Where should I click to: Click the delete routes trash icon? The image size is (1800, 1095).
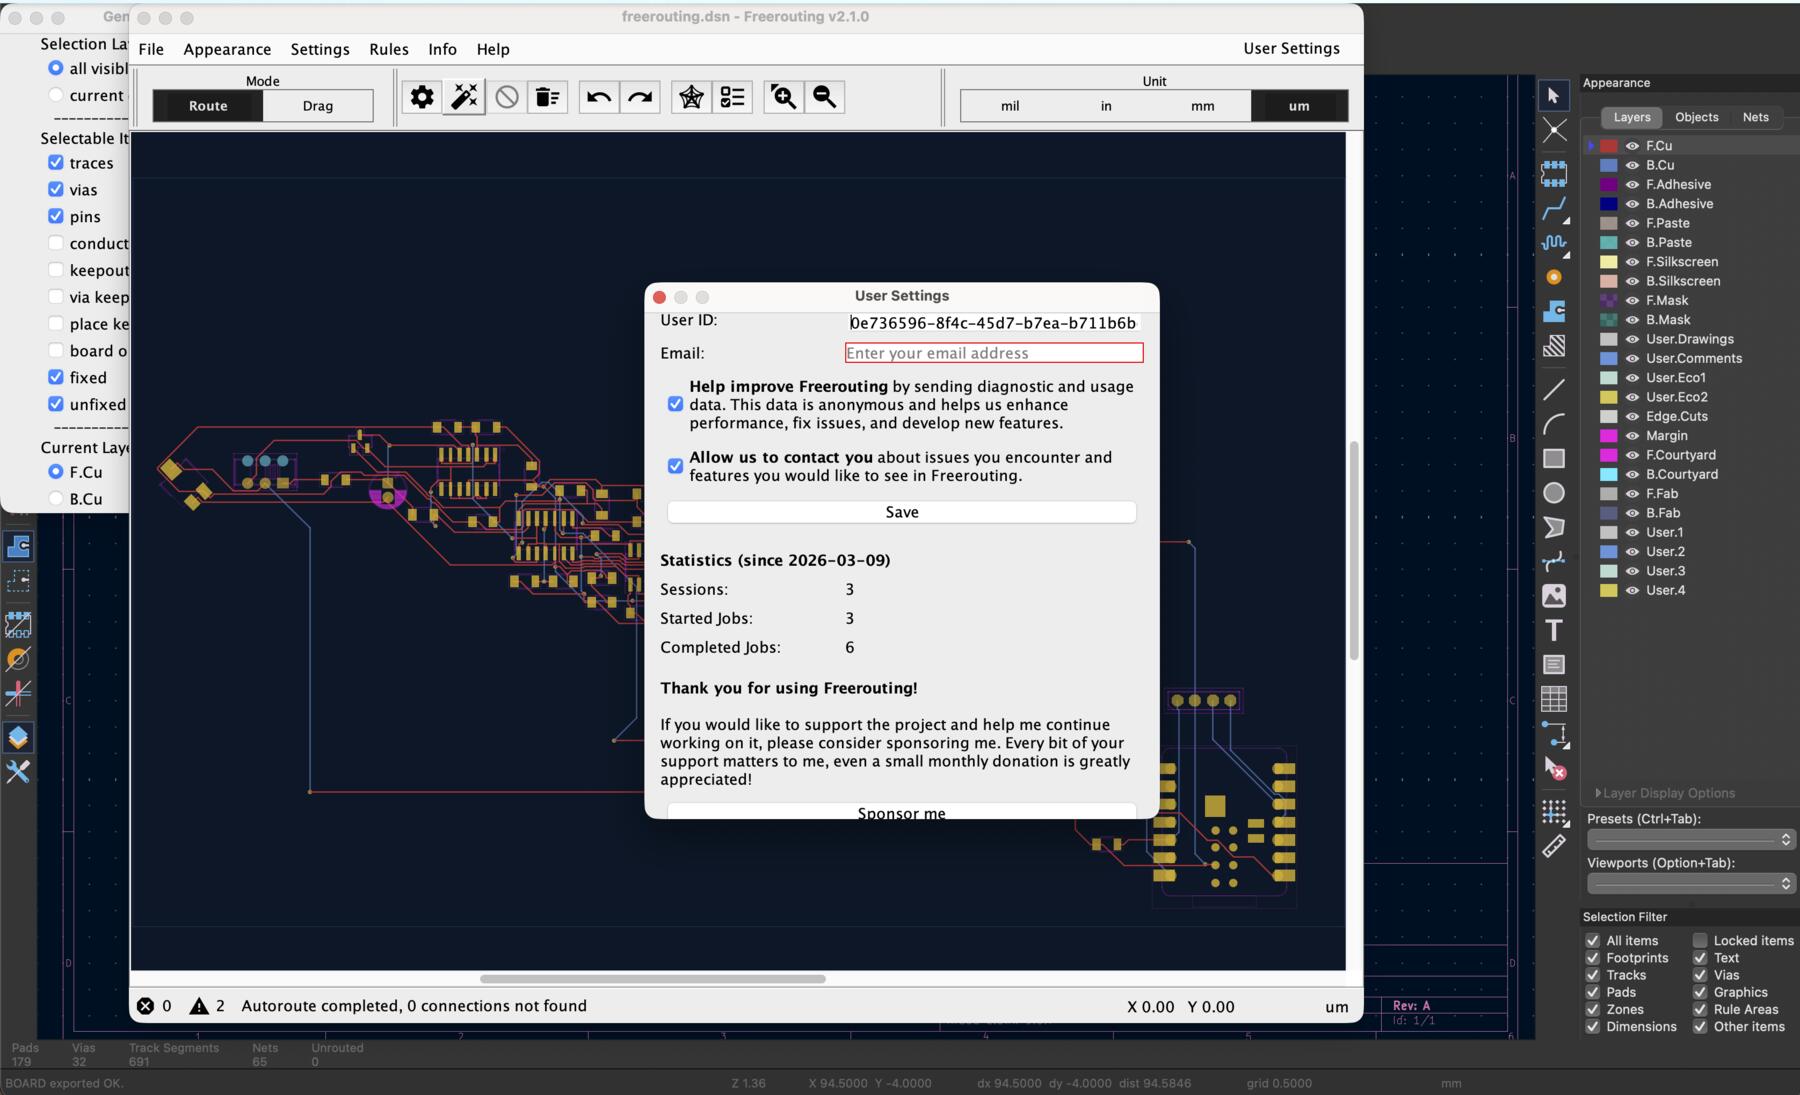[547, 97]
